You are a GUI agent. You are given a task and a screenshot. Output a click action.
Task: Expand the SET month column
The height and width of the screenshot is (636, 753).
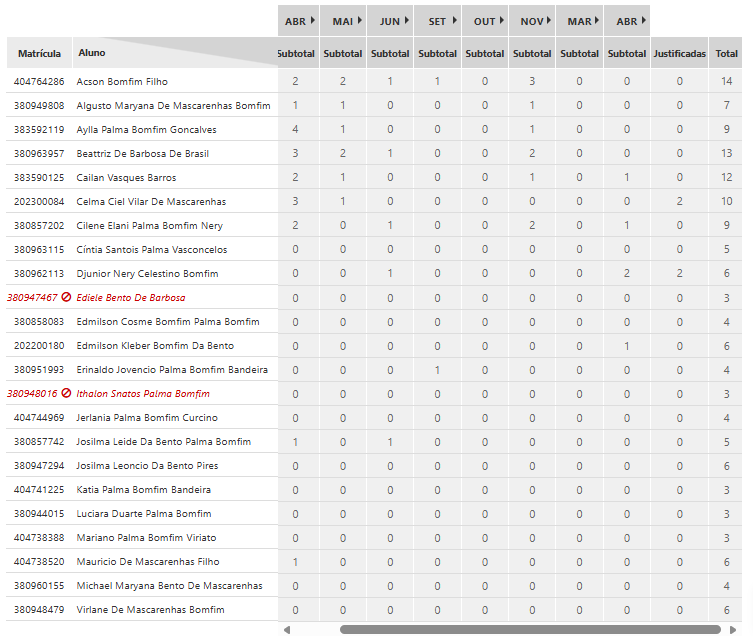point(454,21)
